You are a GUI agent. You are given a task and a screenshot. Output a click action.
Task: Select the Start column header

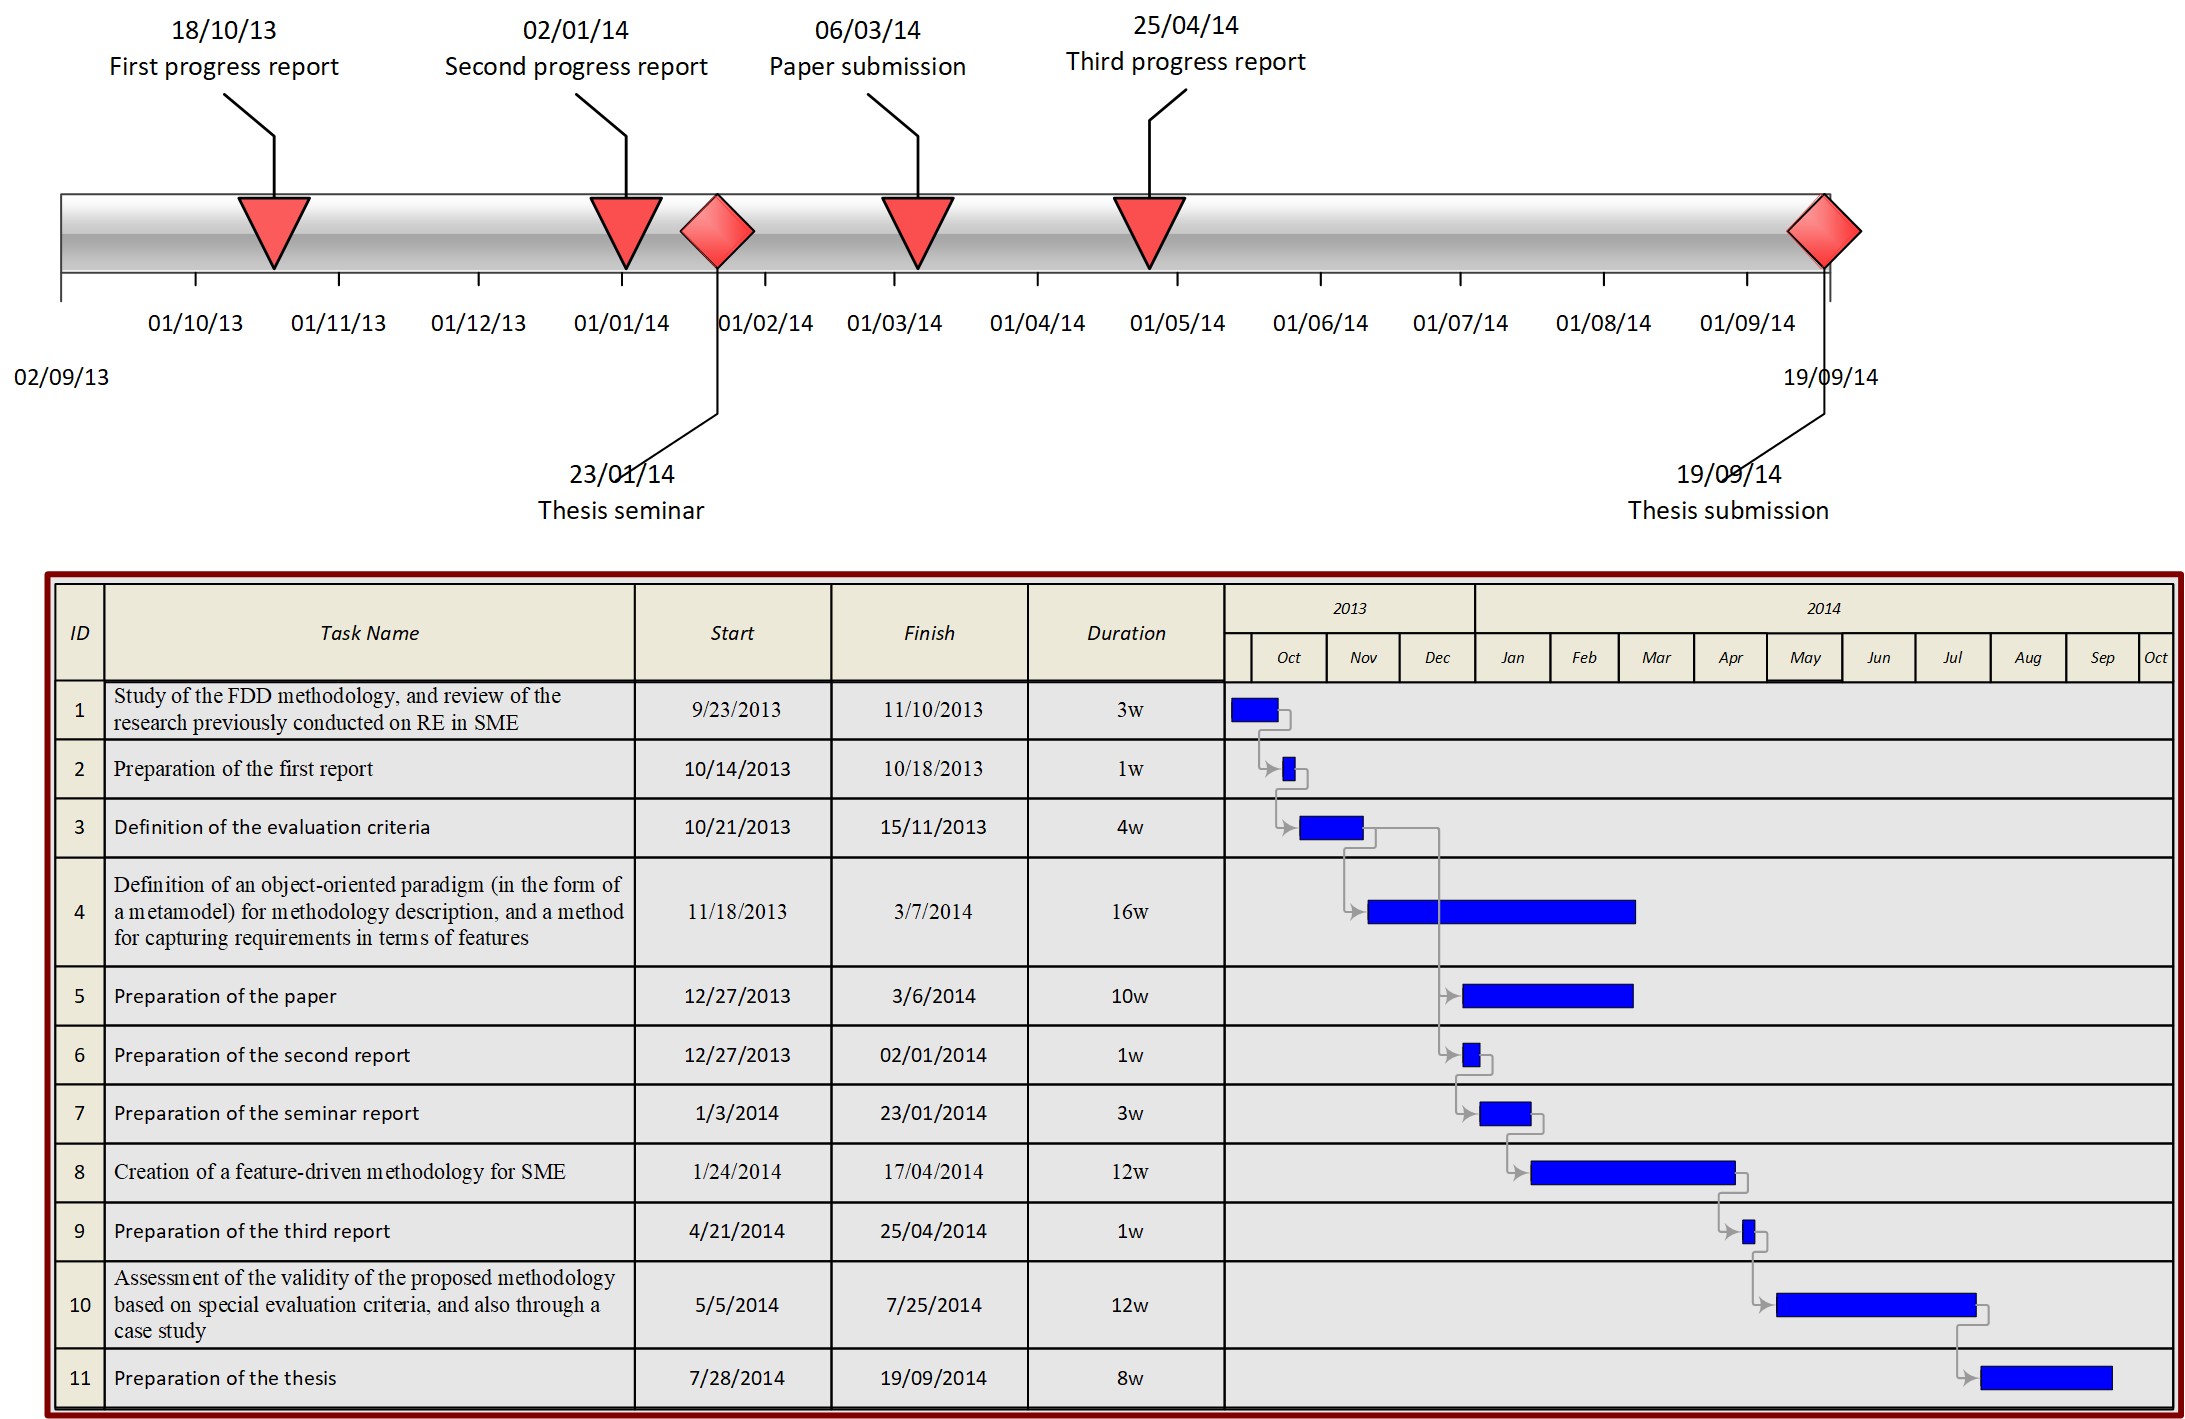(731, 633)
